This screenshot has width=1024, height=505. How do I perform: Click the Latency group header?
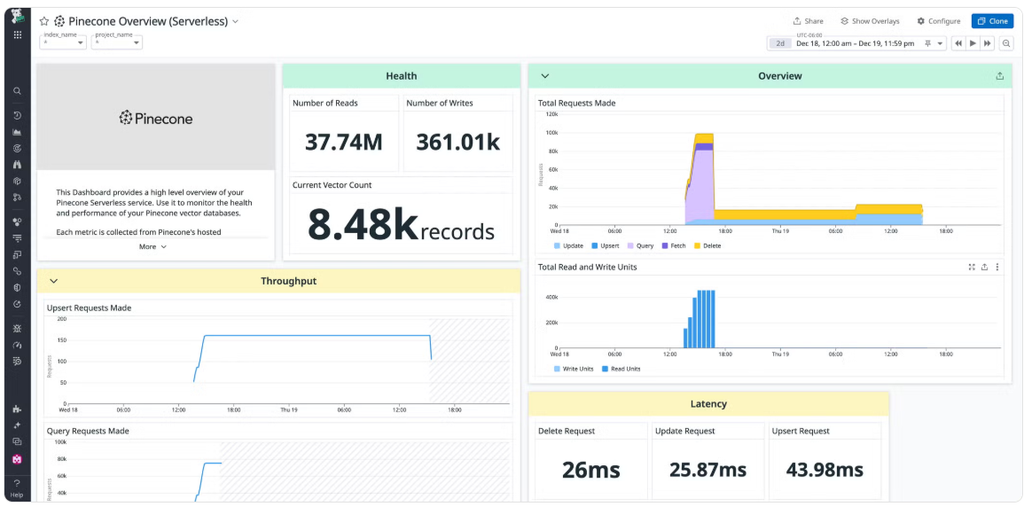[709, 404]
